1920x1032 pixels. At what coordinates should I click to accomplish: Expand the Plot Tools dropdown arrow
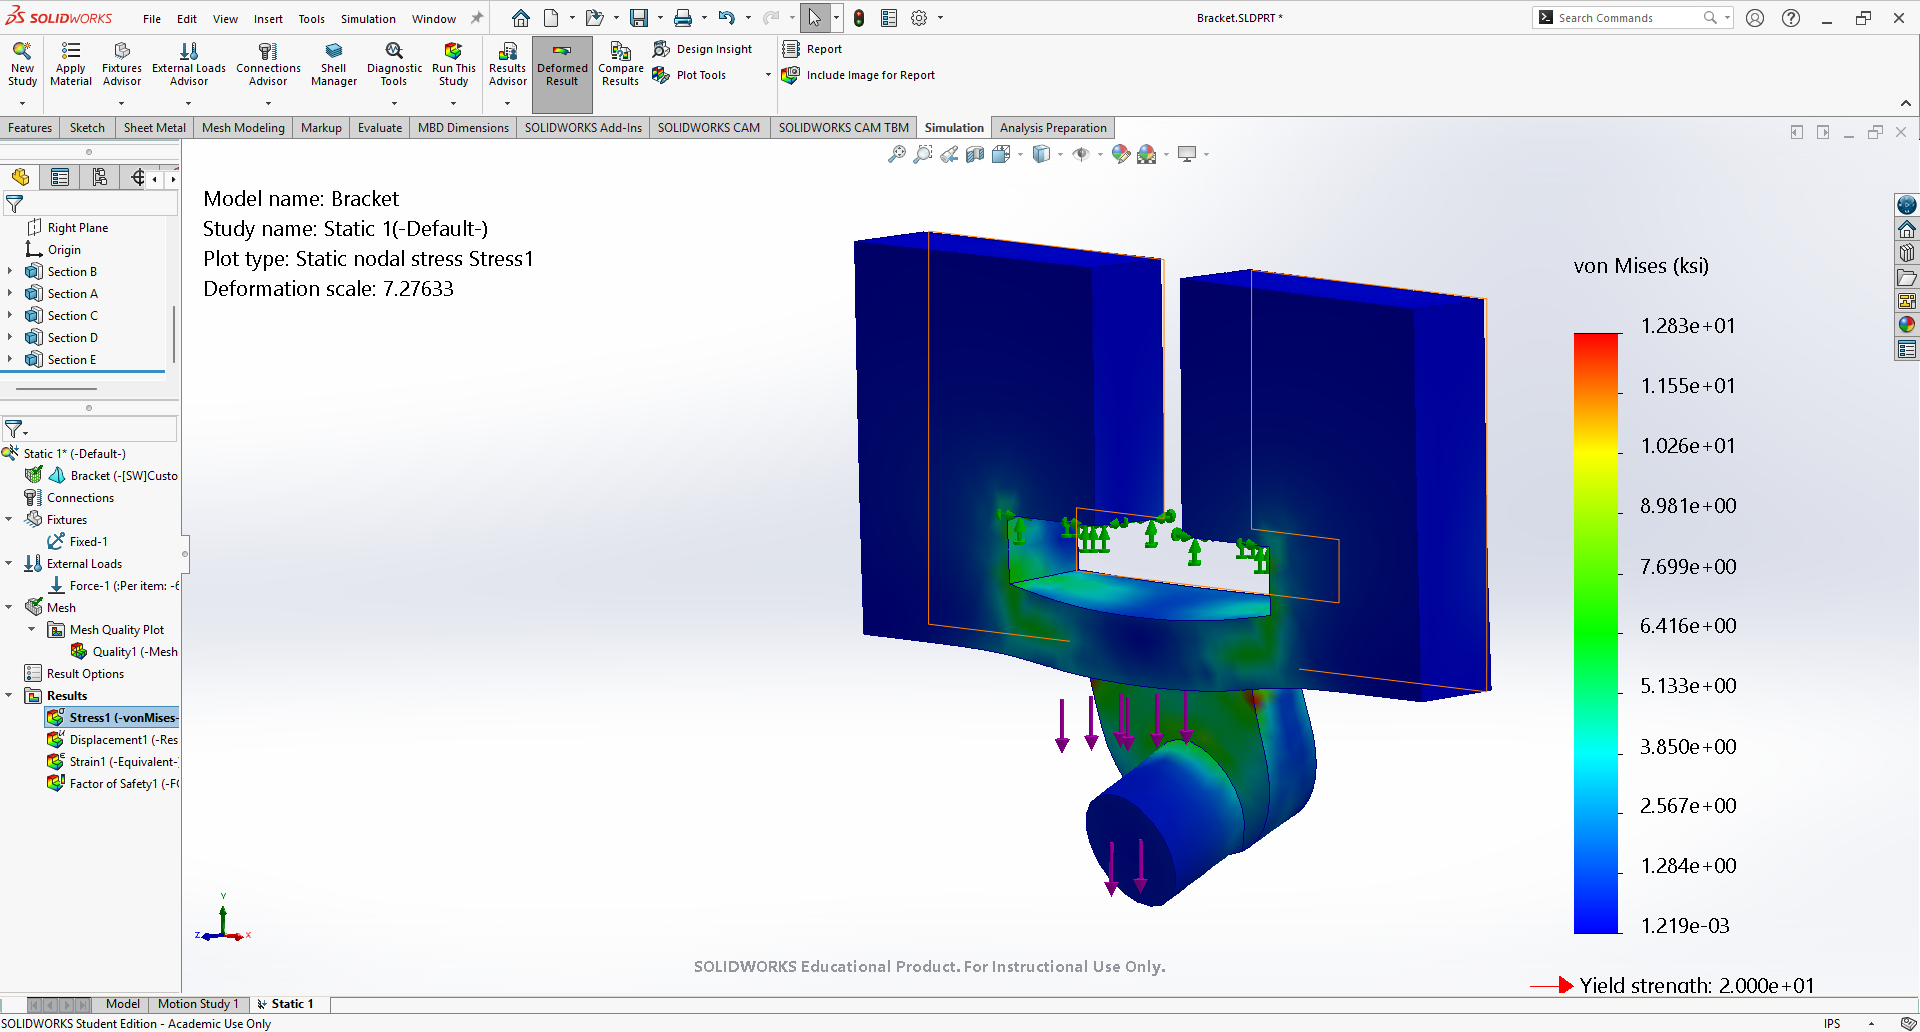point(768,75)
